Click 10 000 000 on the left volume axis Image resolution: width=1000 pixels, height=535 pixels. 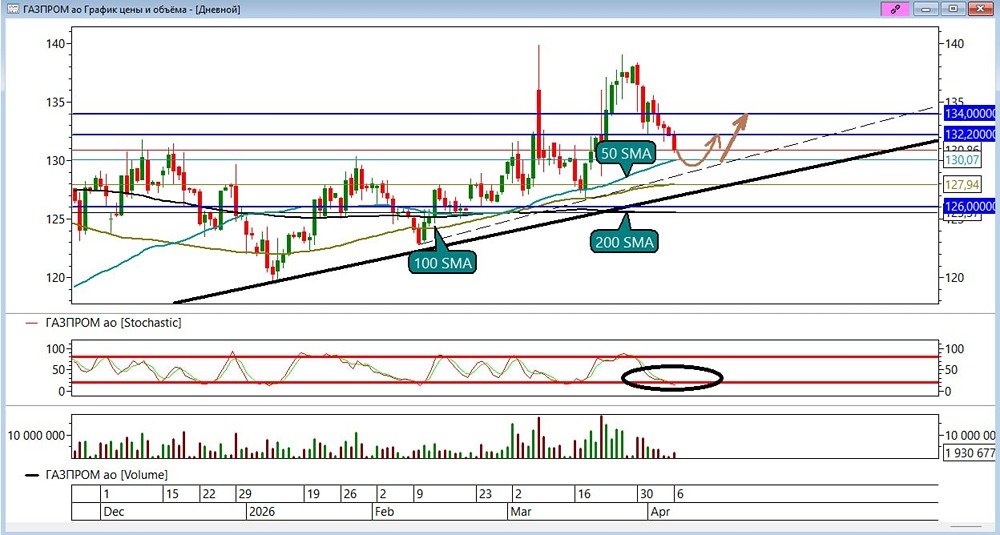click(x=36, y=436)
